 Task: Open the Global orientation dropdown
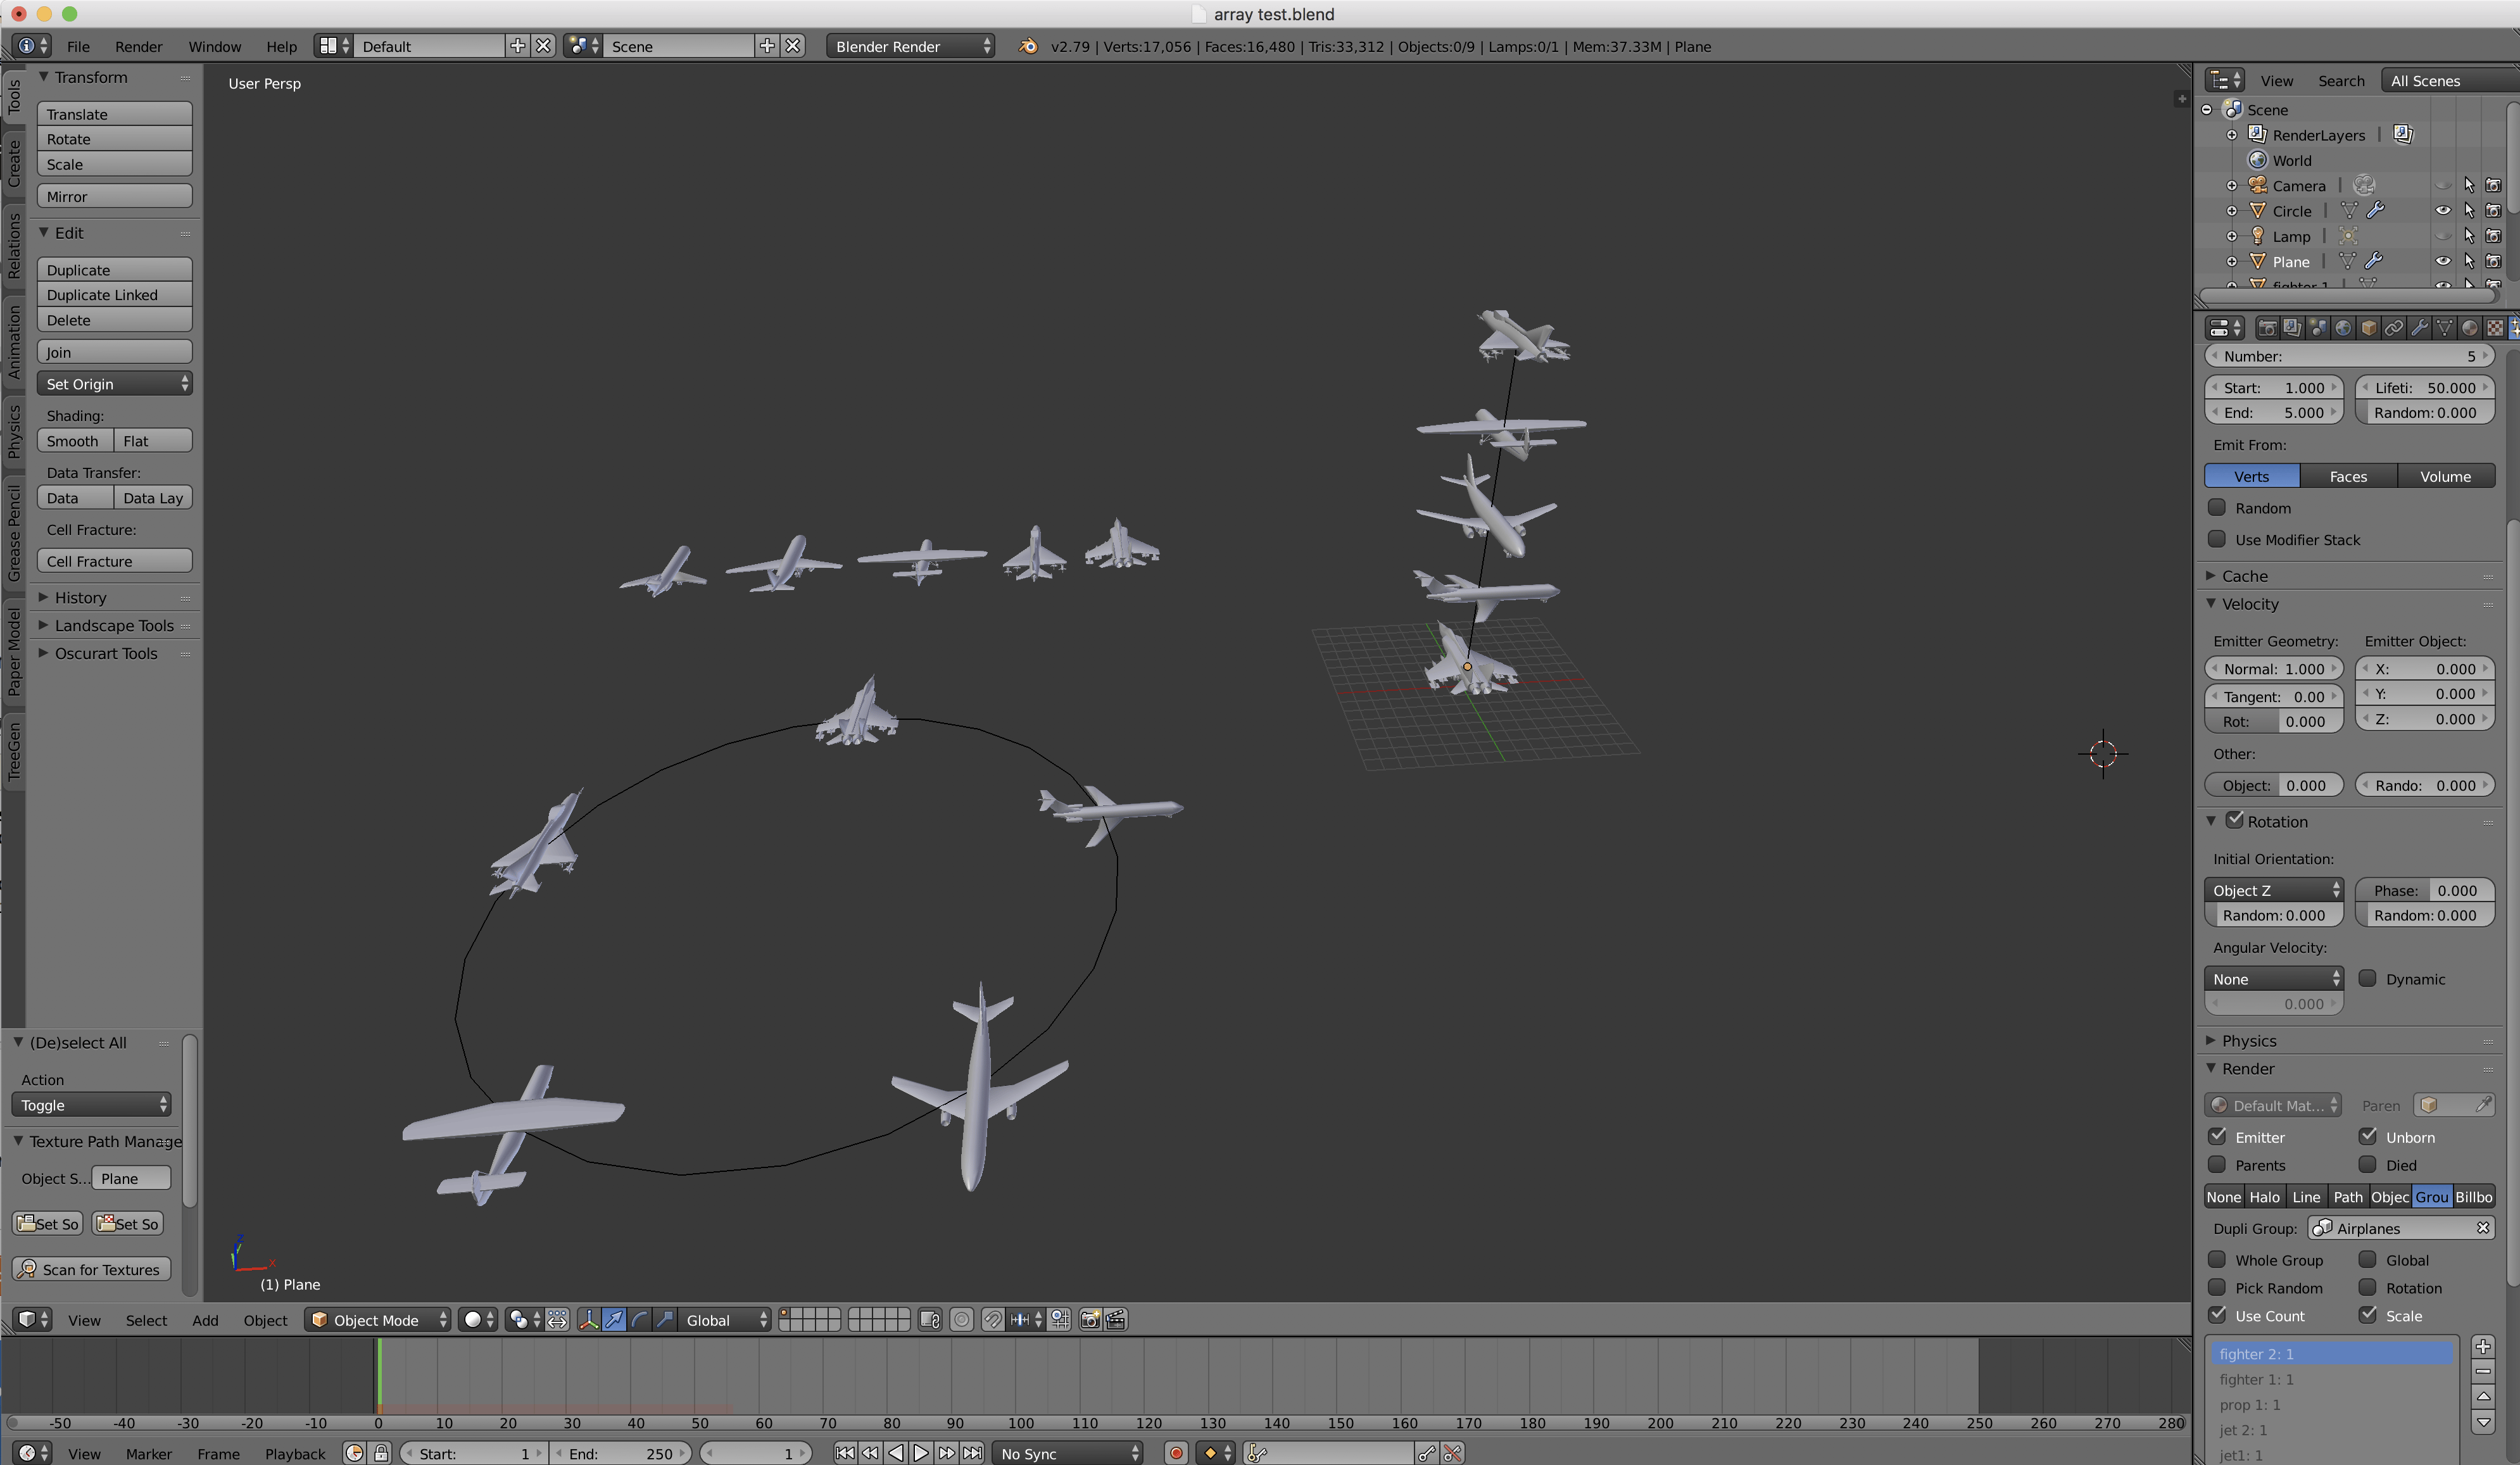(725, 1320)
